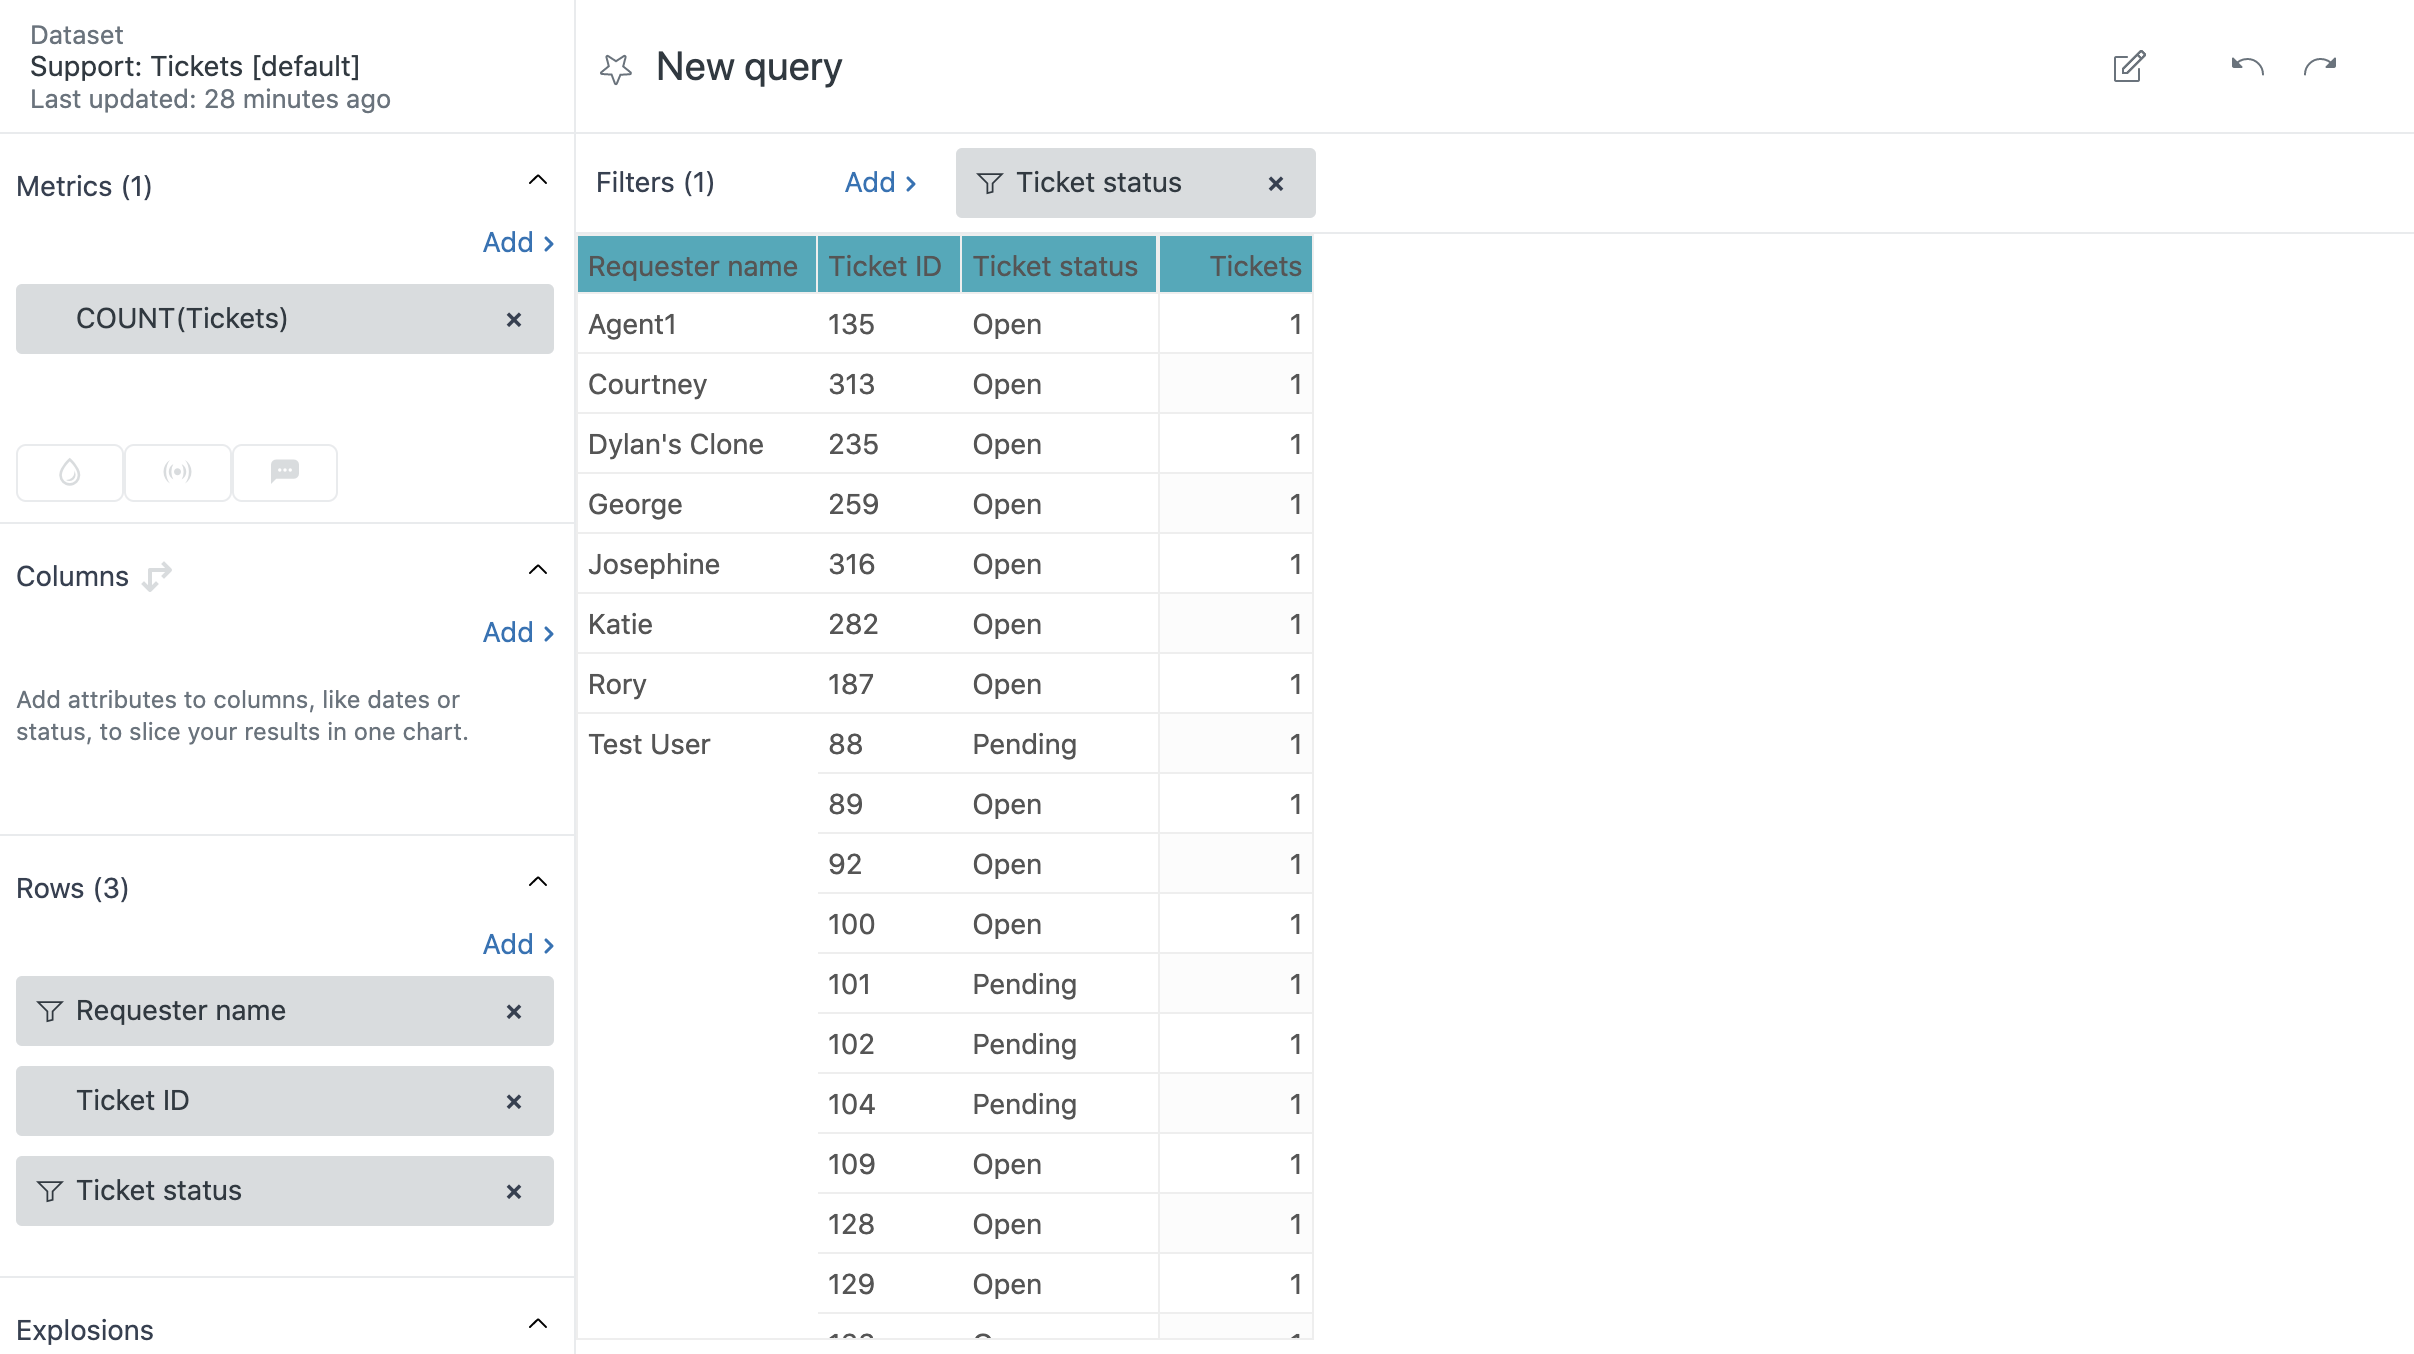2414x1354 pixels.
Task: Click ticket ID 129 cell
Action: (889, 1284)
